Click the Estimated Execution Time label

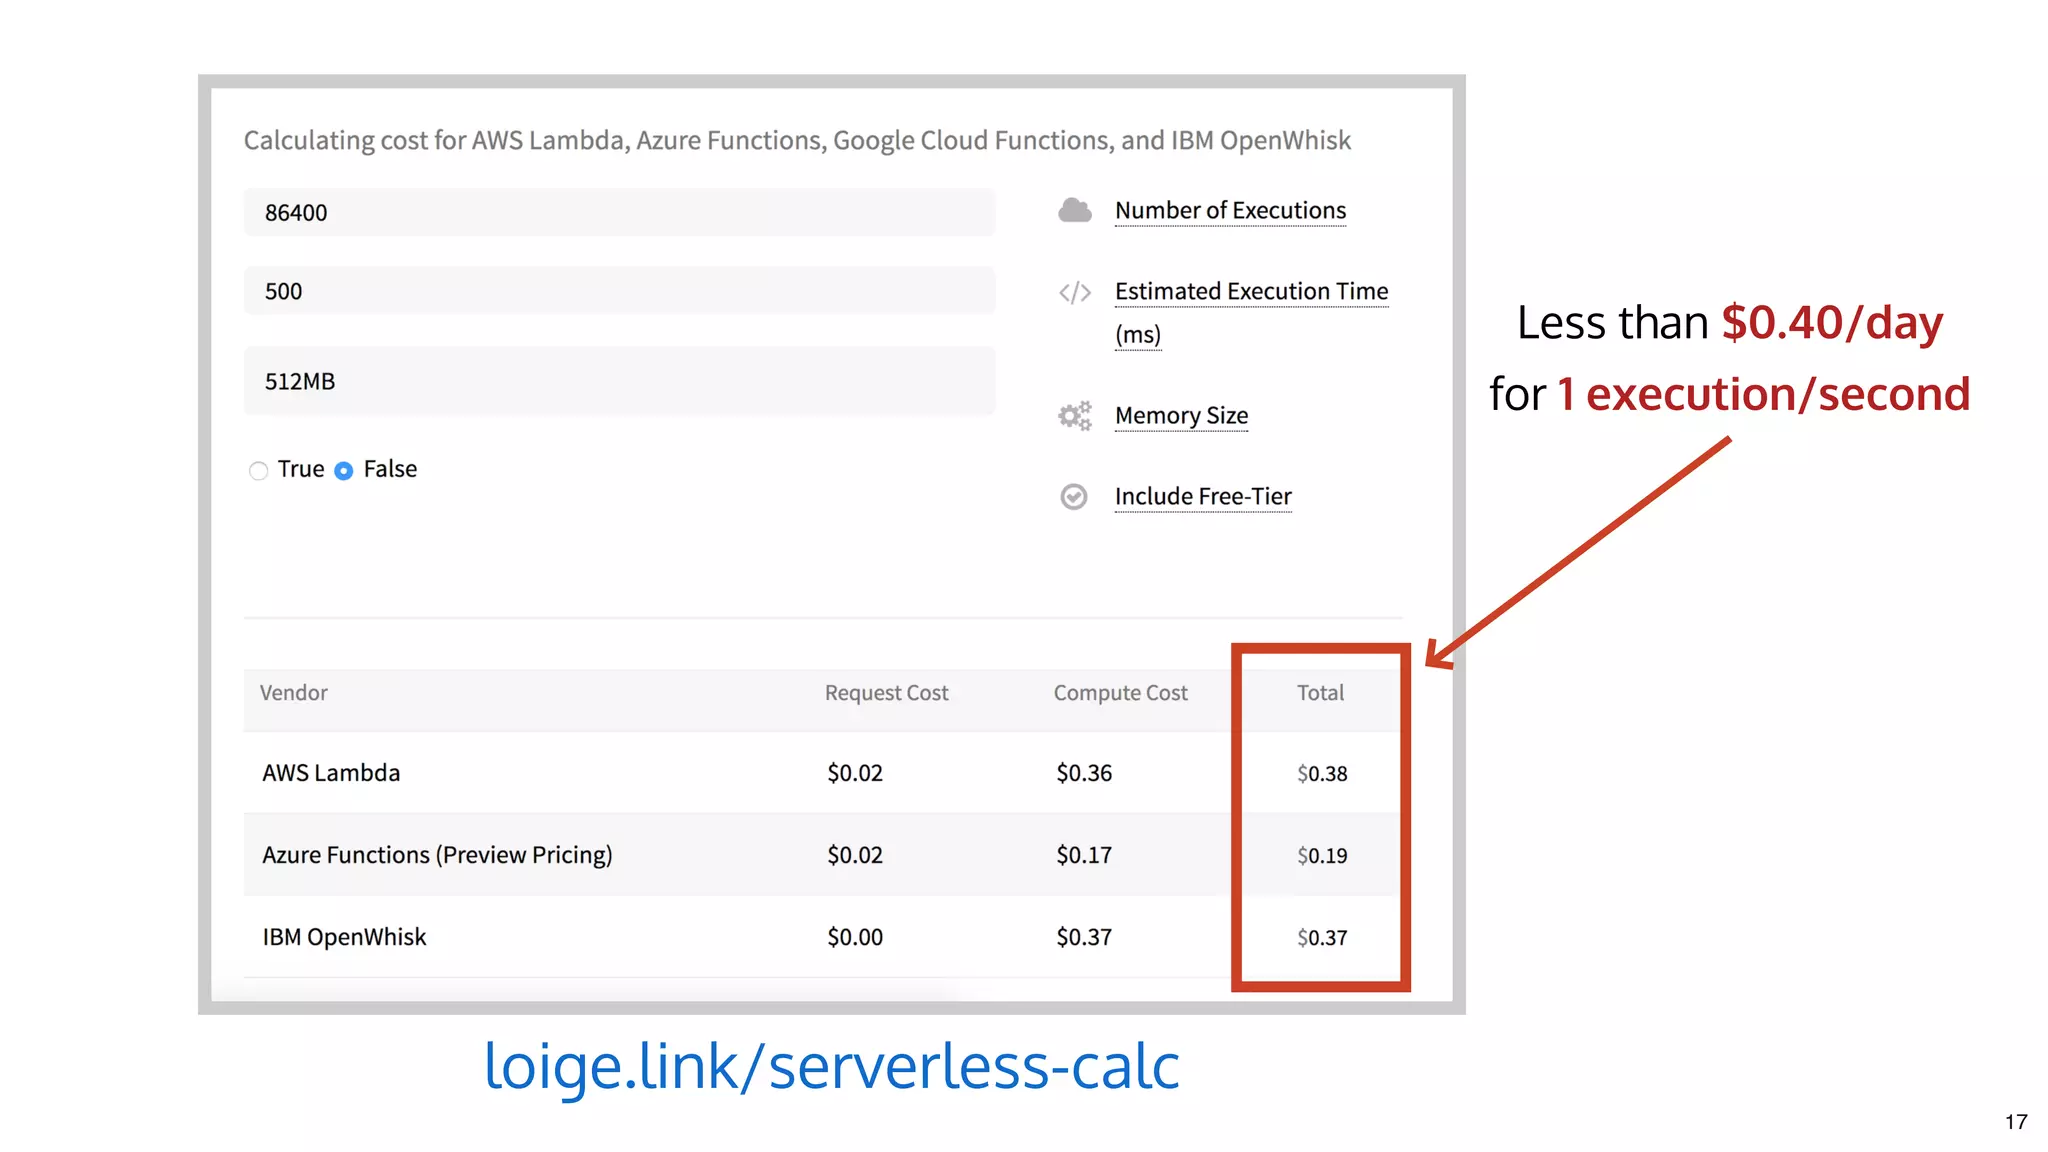click(1251, 312)
